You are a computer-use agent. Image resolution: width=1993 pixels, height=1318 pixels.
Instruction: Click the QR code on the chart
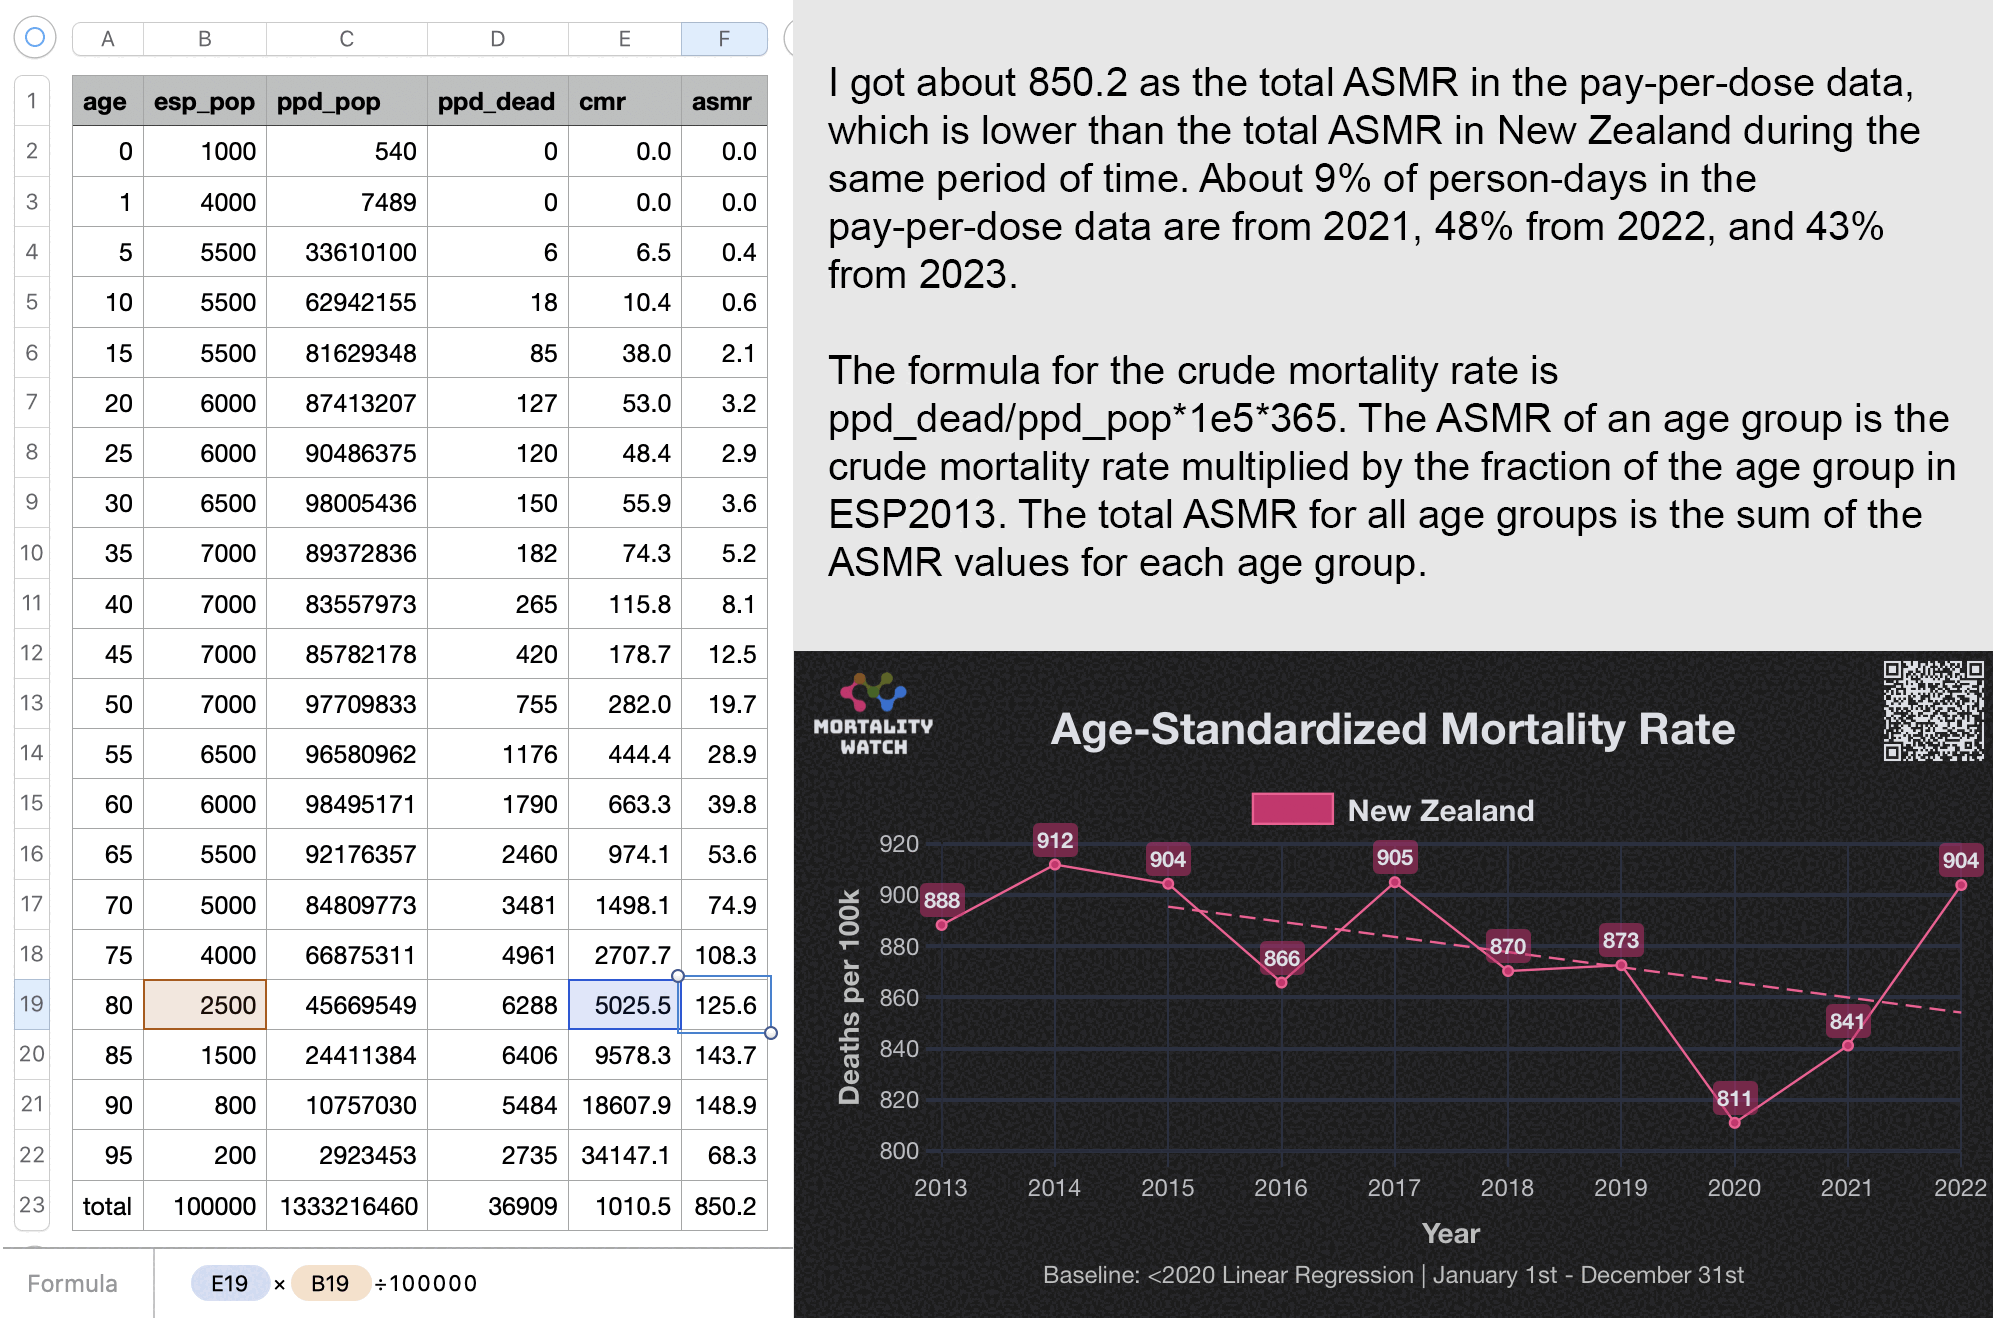pyautogui.click(x=1932, y=710)
